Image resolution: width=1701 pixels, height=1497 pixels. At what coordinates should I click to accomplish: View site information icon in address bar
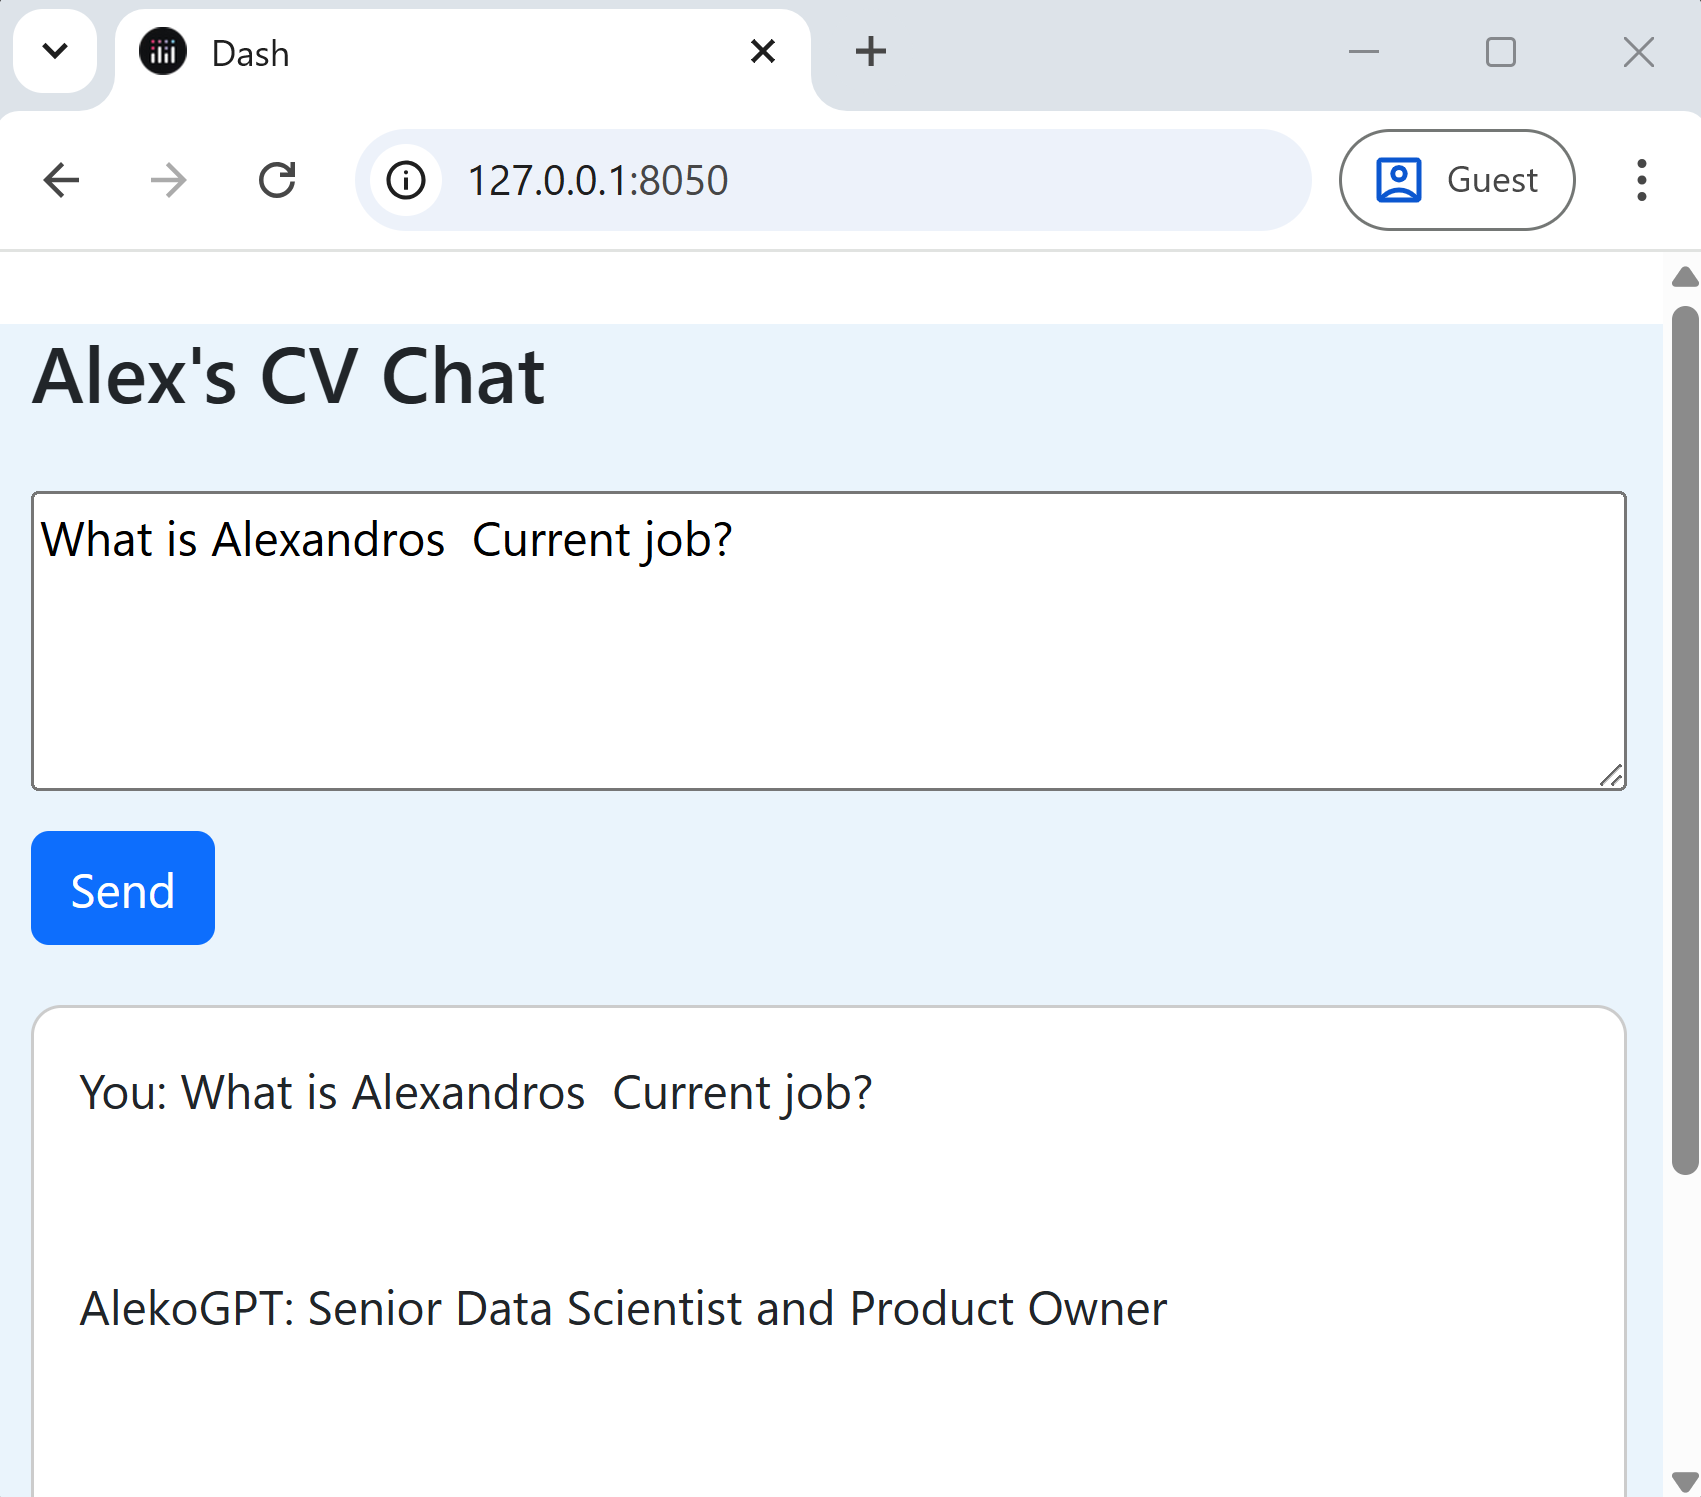tap(406, 180)
